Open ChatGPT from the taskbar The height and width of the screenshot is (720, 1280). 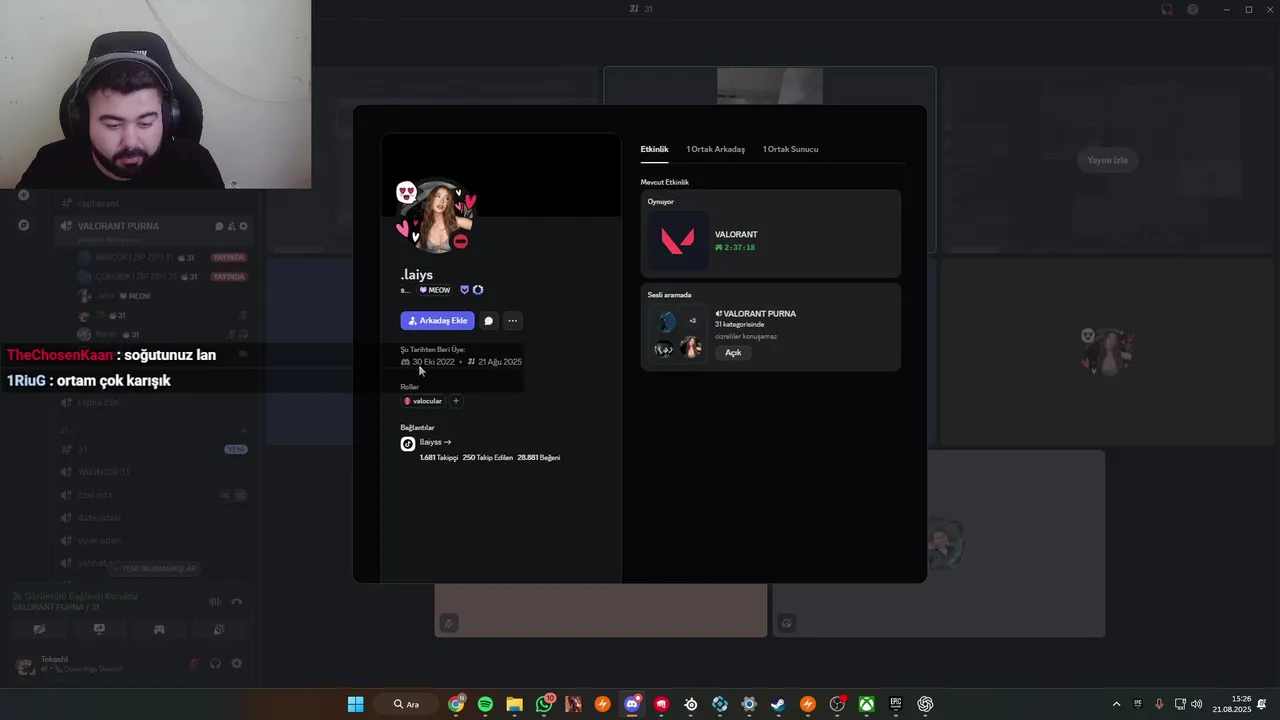pos(925,704)
